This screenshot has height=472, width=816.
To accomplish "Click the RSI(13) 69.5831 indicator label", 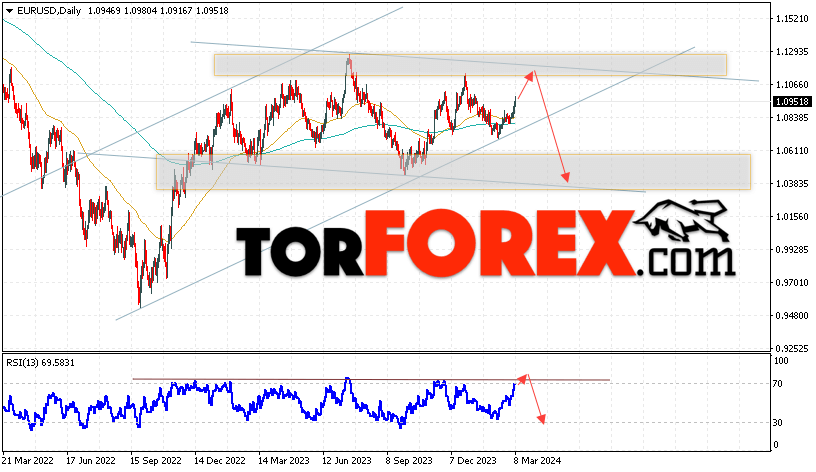I will coord(40,363).
